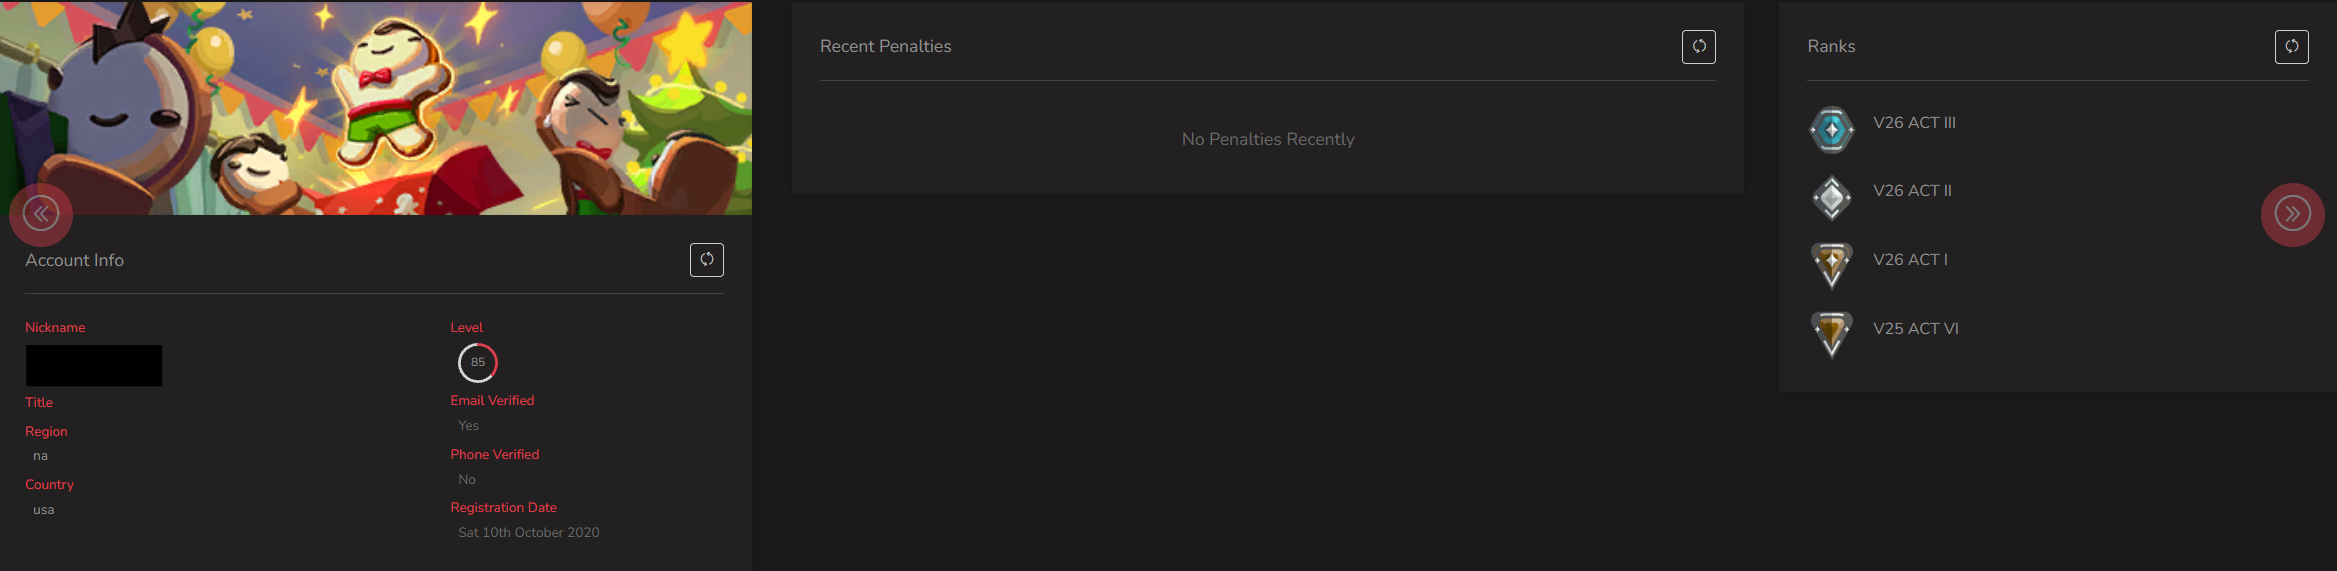Go to previous page with left double-chevron
2337x571 pixels.
(41, 214)
